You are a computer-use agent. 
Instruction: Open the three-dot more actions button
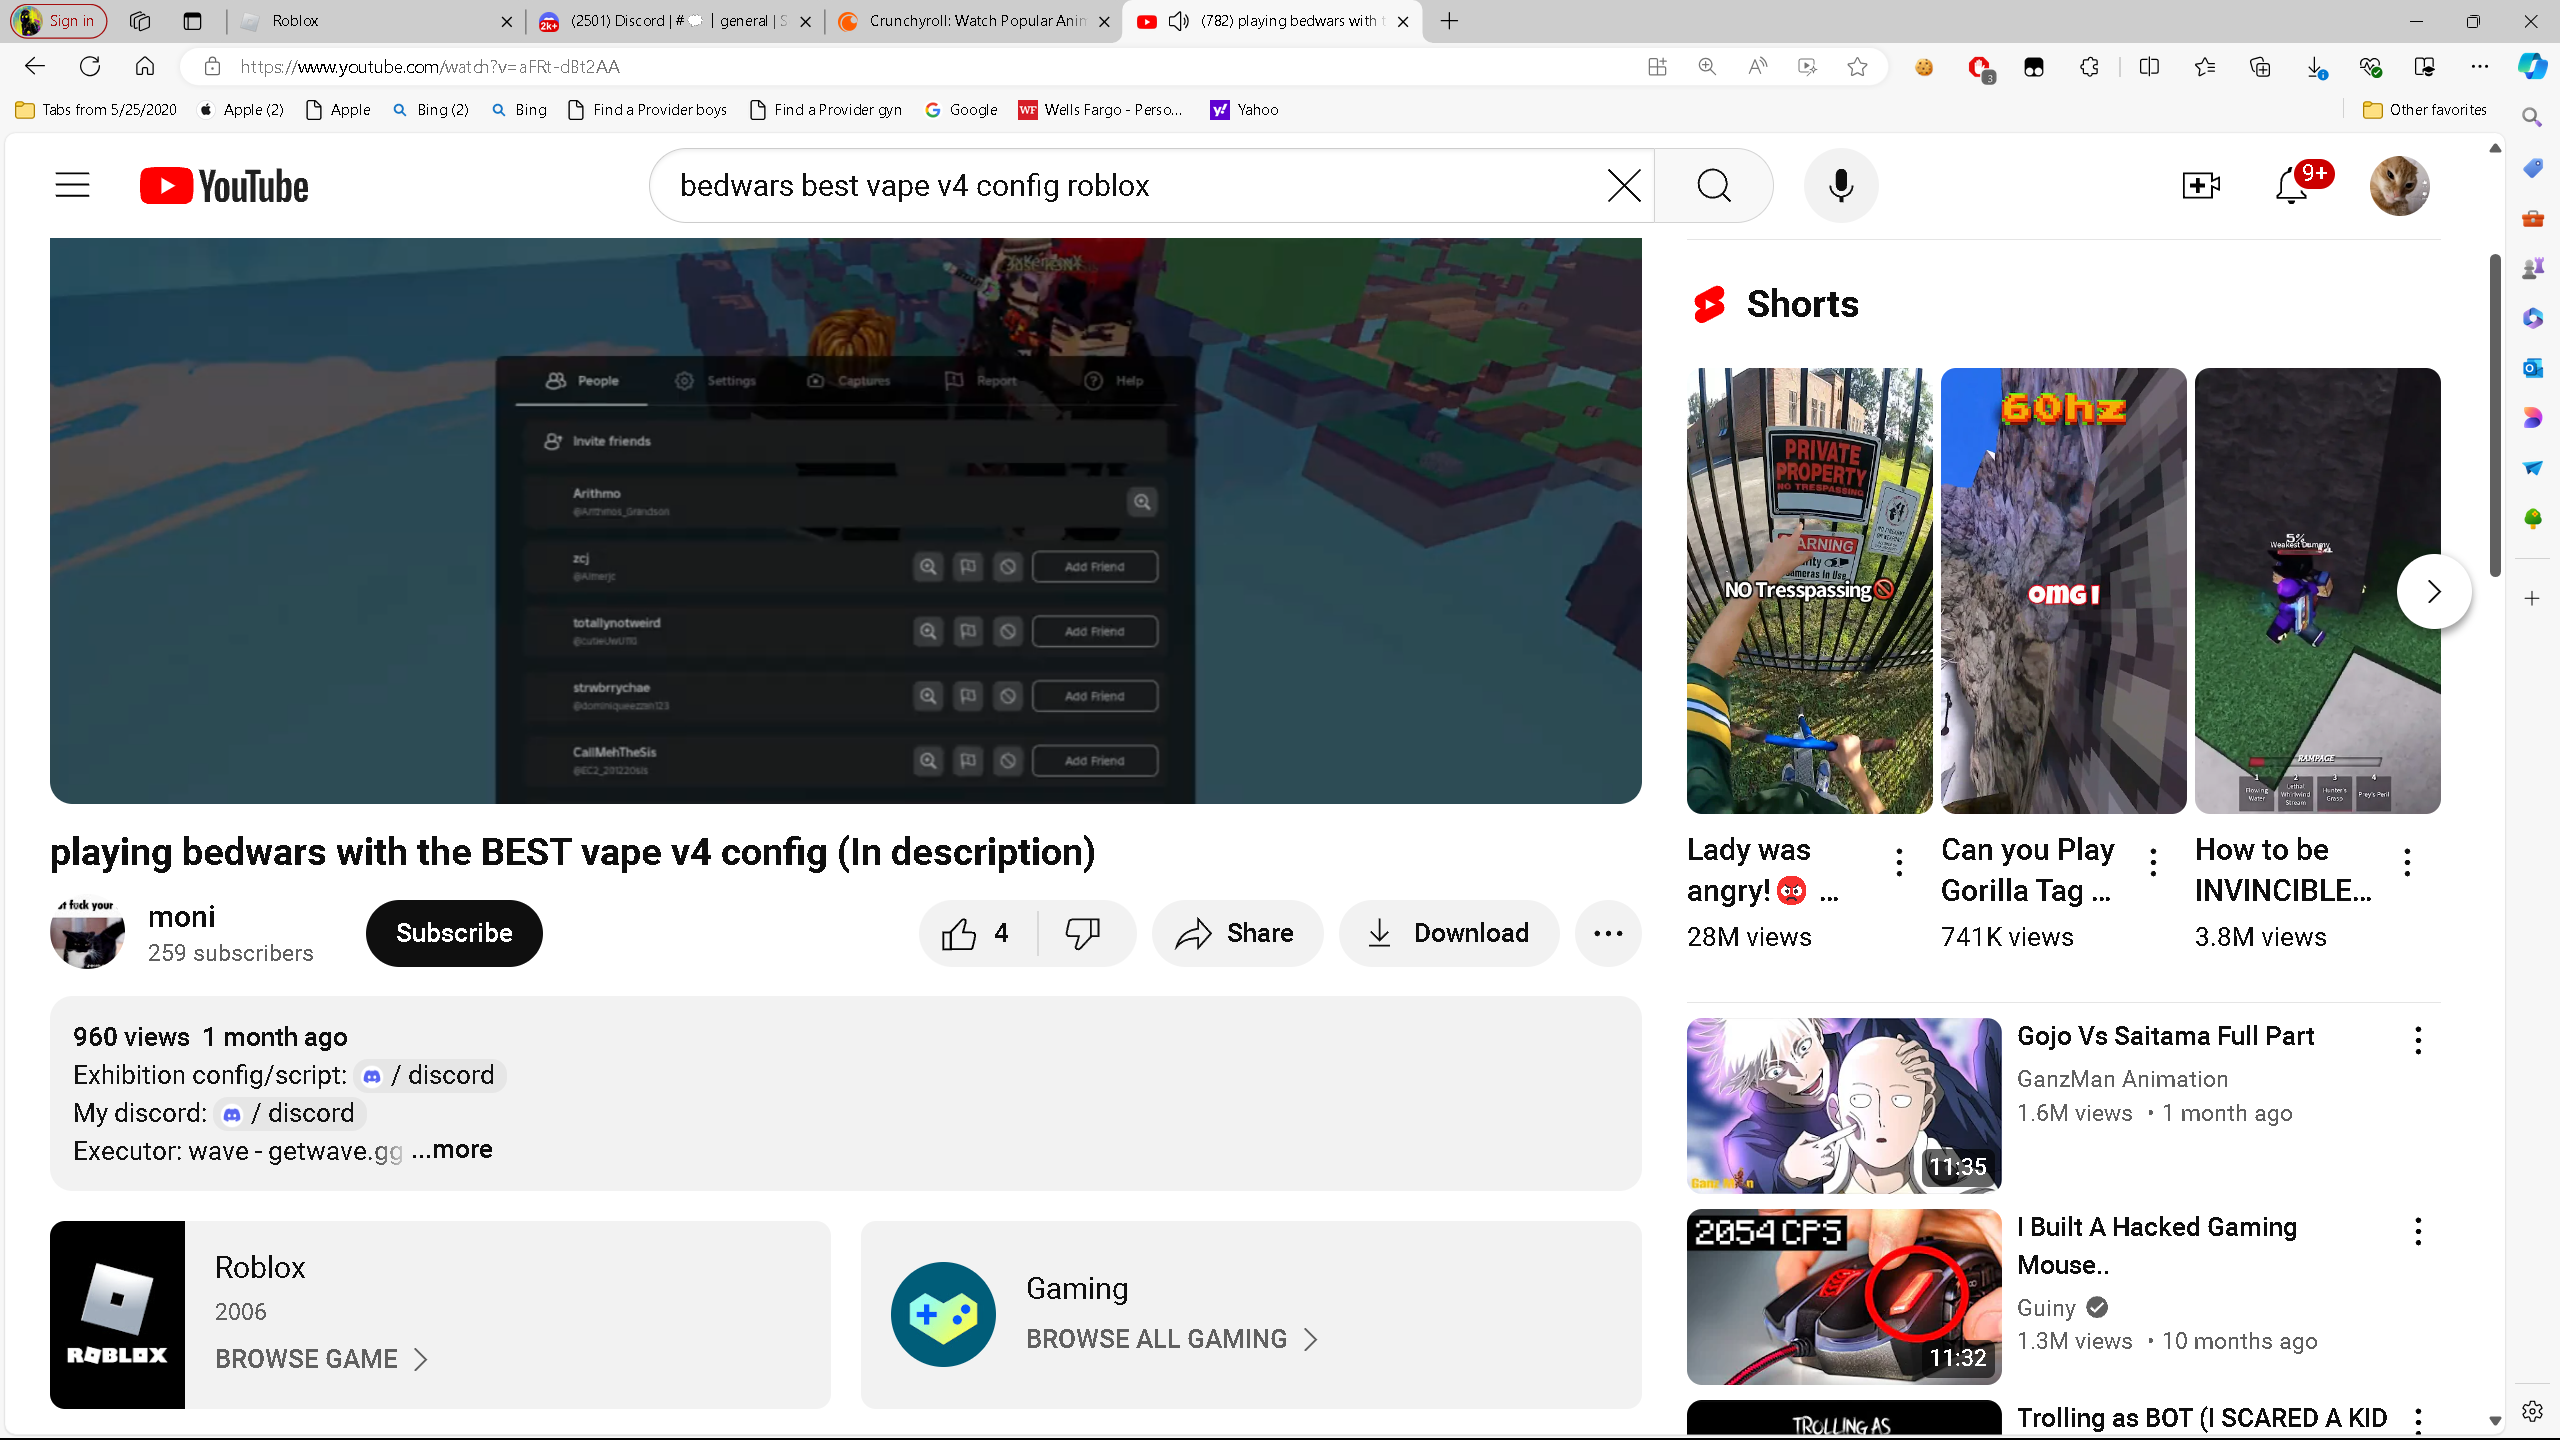coord(1607,933)
